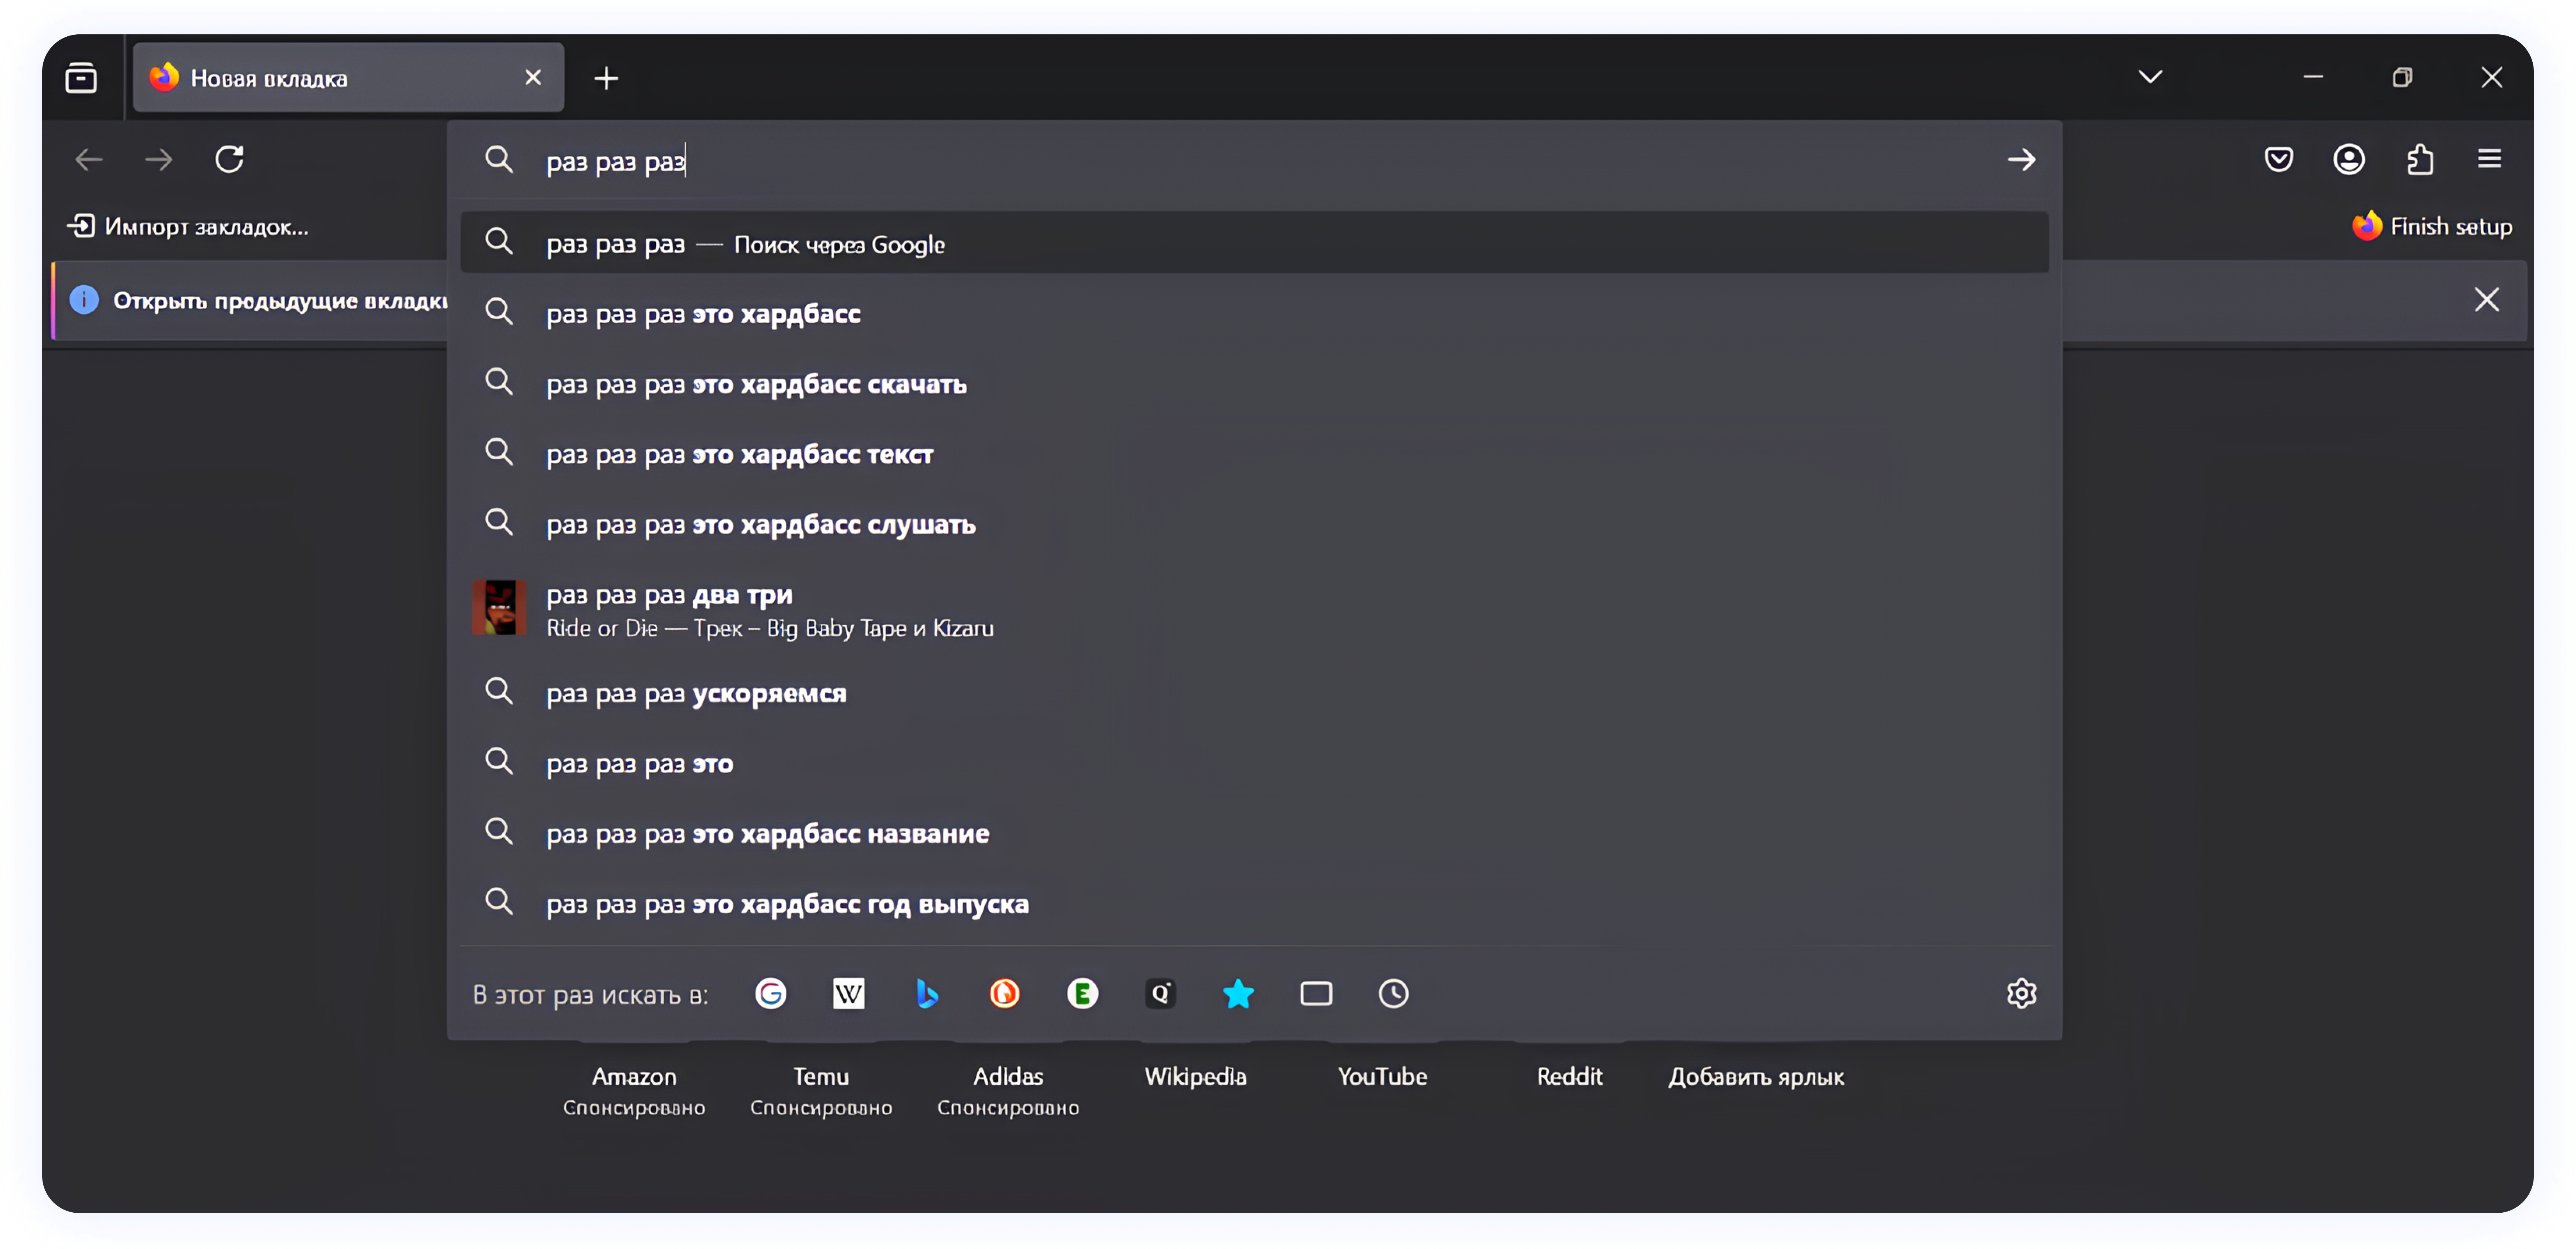The width and height of the screenshot is (2576, 1249).
Task: Select suggestion "раз раз раз ускоряемся"
Action: pos(696,693)
